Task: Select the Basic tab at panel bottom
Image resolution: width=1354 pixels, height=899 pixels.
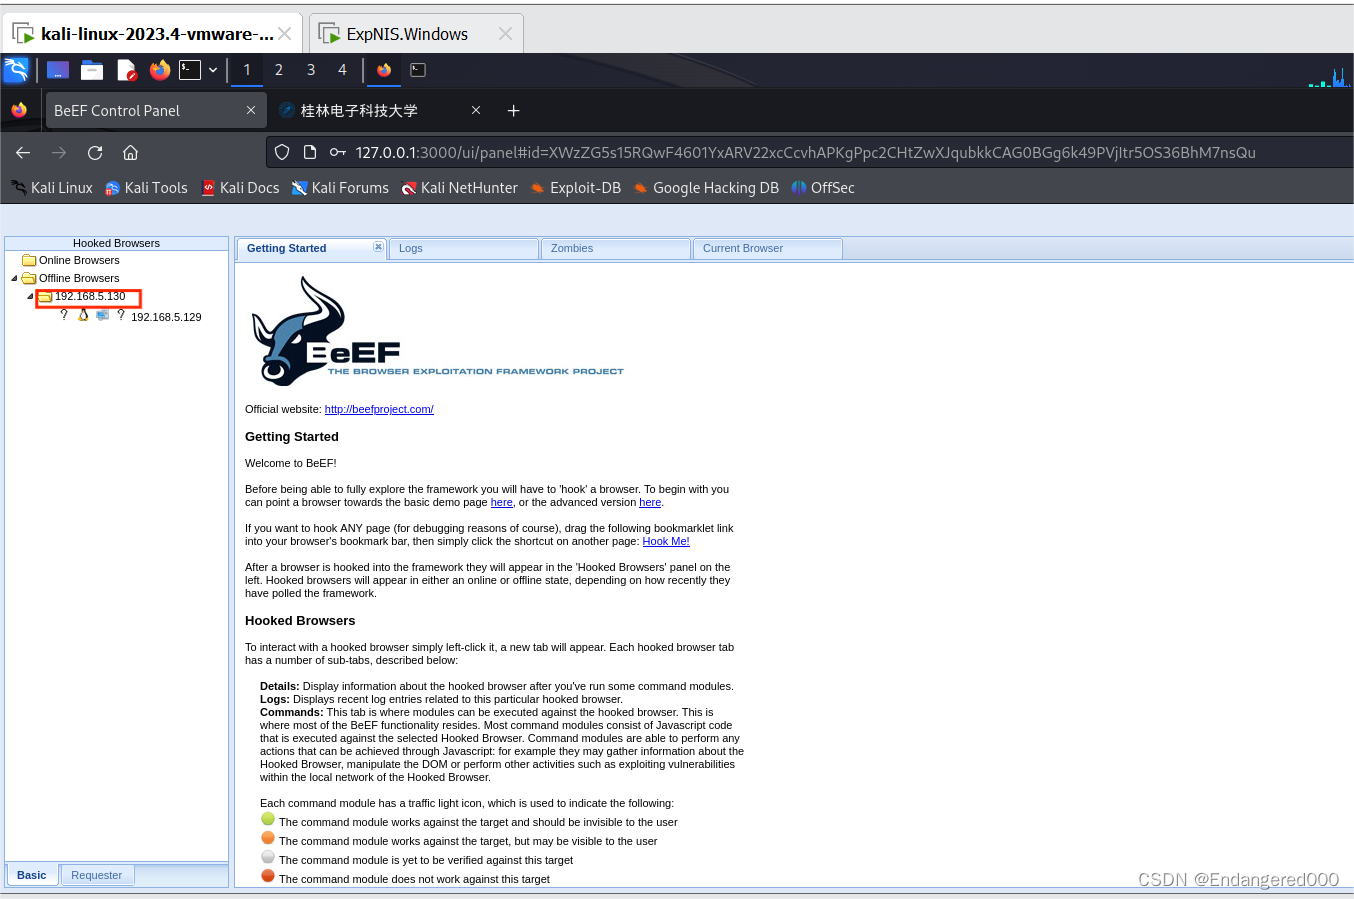Action: point(32,875)
